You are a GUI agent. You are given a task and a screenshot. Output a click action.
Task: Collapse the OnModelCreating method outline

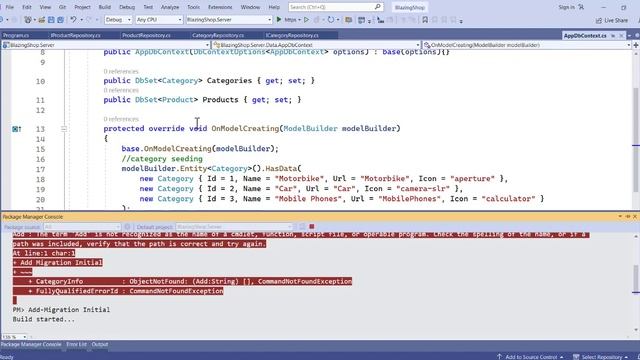[x=64, y=129]
